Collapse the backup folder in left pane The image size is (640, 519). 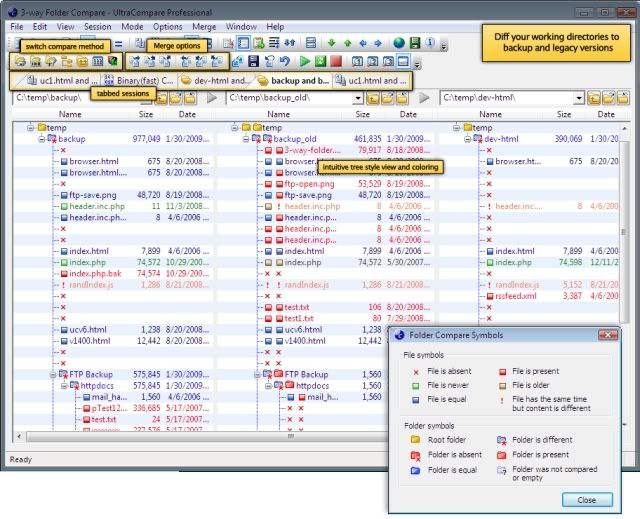click(43, 139)
